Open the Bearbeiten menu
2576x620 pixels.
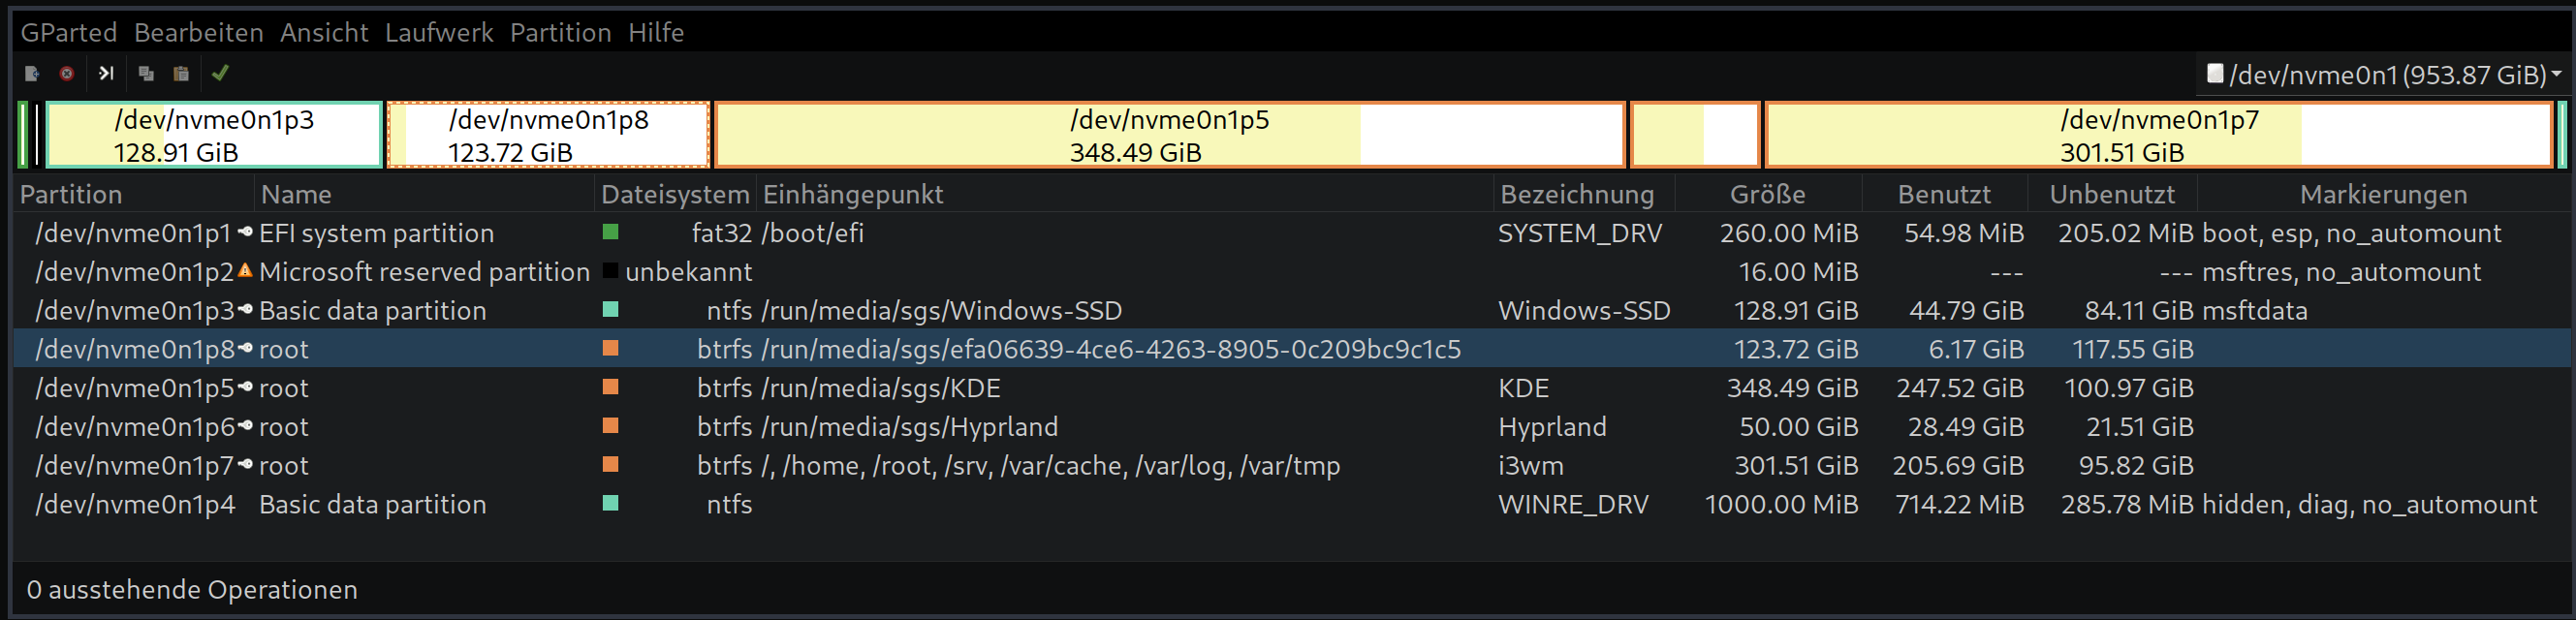[199, 33]
